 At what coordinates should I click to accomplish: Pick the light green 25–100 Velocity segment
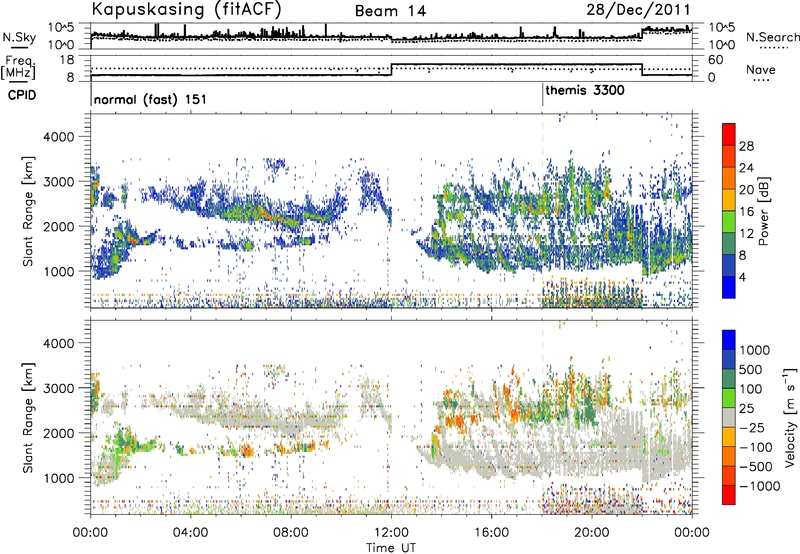pos(729,398)
